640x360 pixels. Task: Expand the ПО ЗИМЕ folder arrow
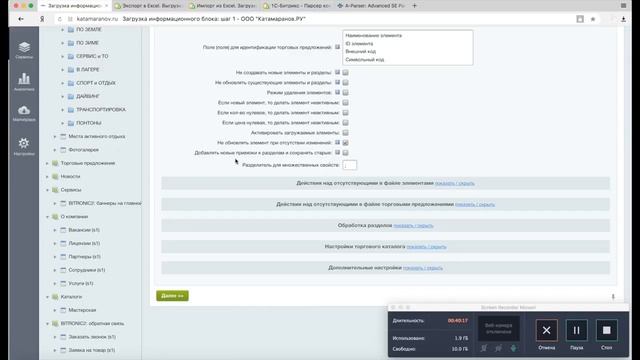62,43
